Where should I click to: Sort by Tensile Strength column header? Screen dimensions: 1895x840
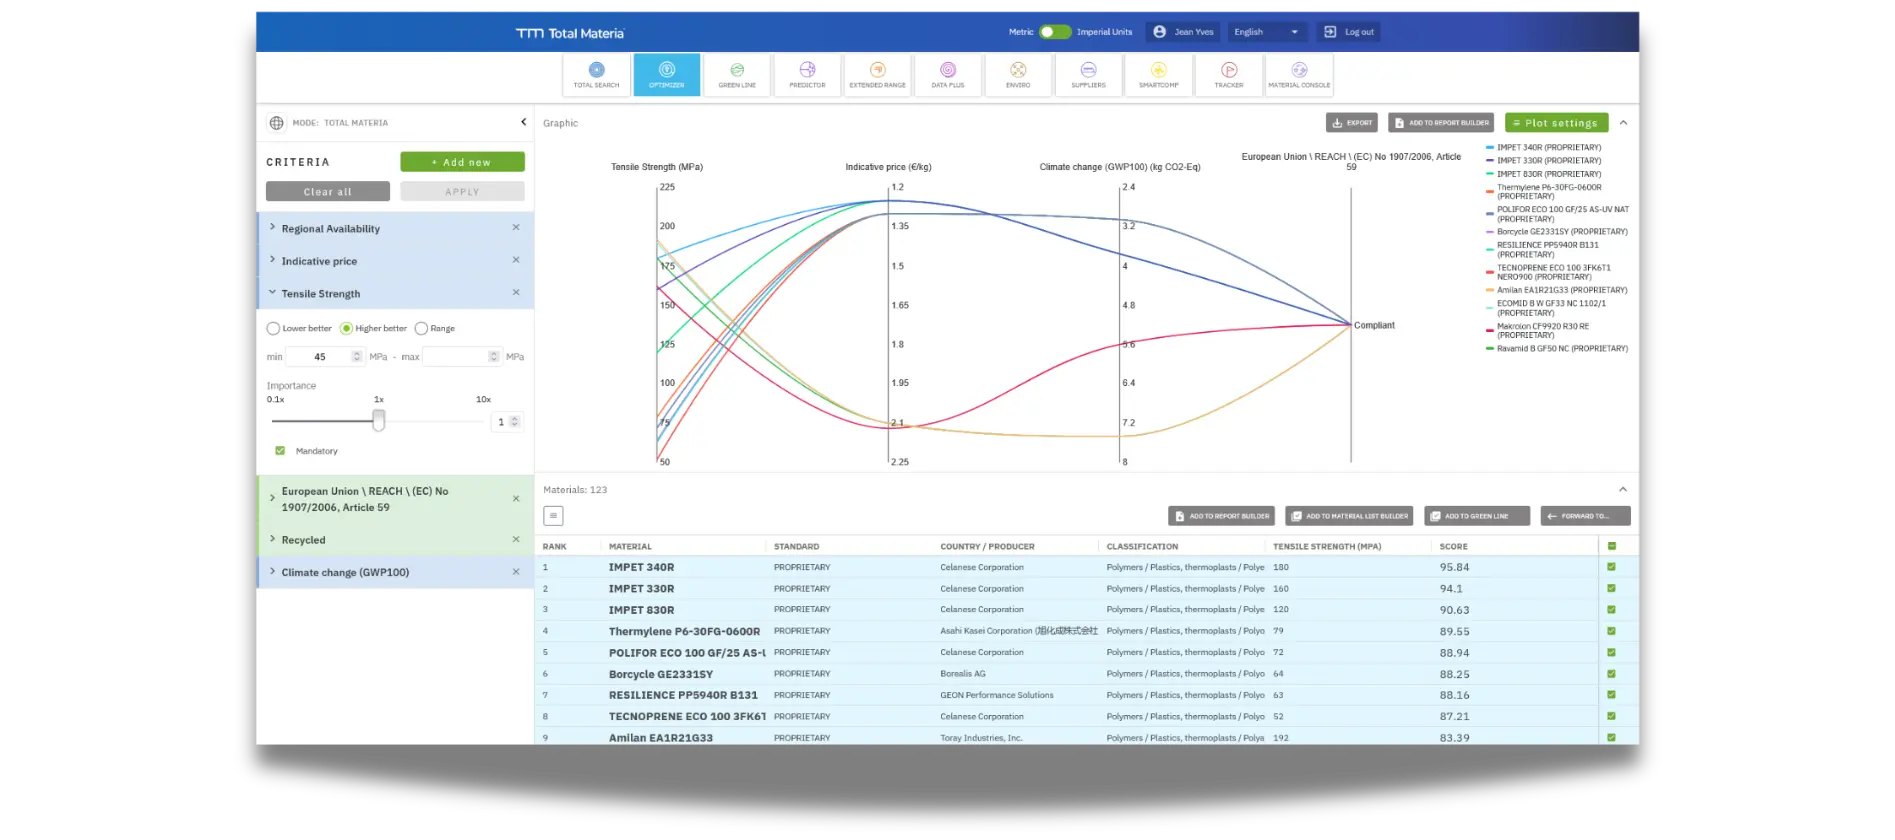pyautogui.click(x=1326, y=547)
